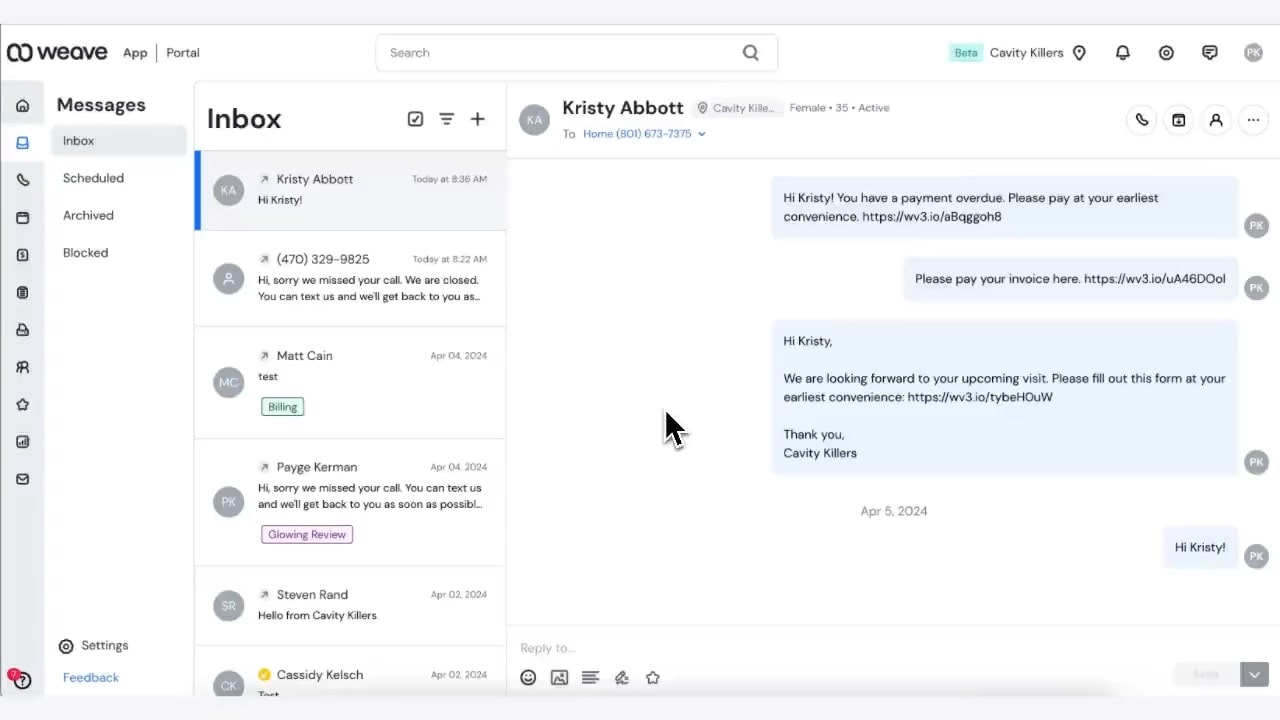1280x720 pixels.
Task: Expand the Home (801) 673-7375 dropdown
Action: (x=701, y=133)
